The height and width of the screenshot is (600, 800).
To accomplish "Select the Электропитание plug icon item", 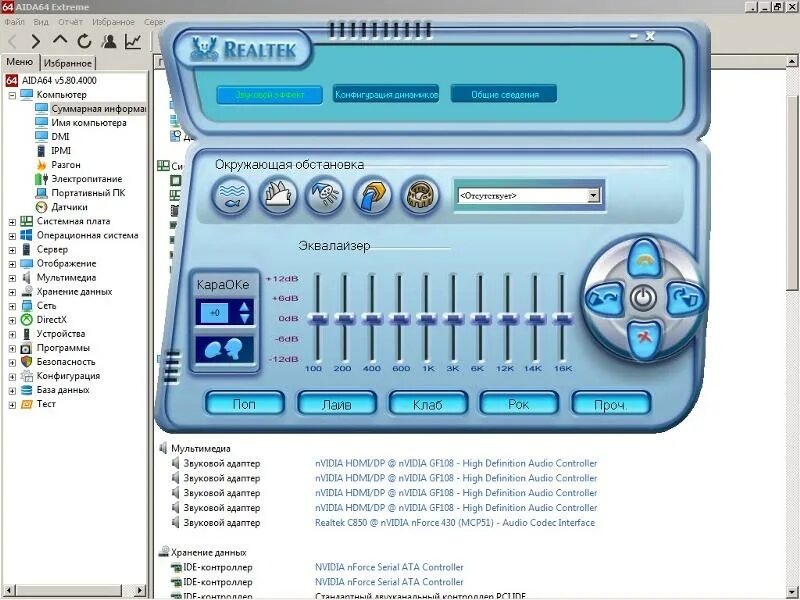I will click(41, 179).
